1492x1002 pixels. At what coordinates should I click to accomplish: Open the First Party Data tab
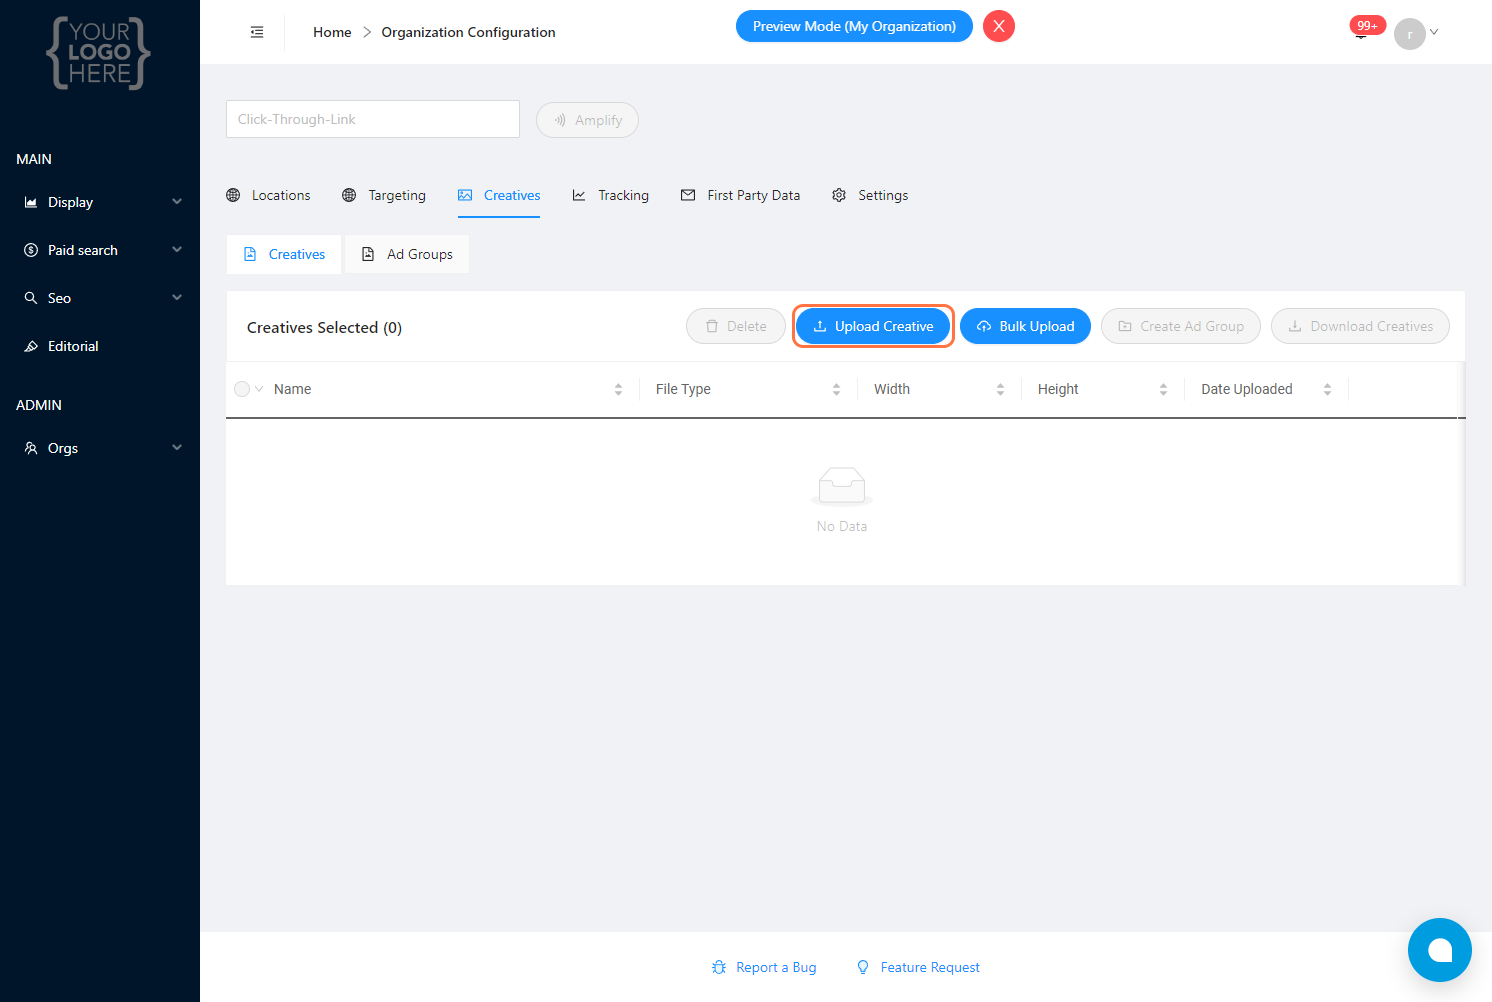pos(741,195)
